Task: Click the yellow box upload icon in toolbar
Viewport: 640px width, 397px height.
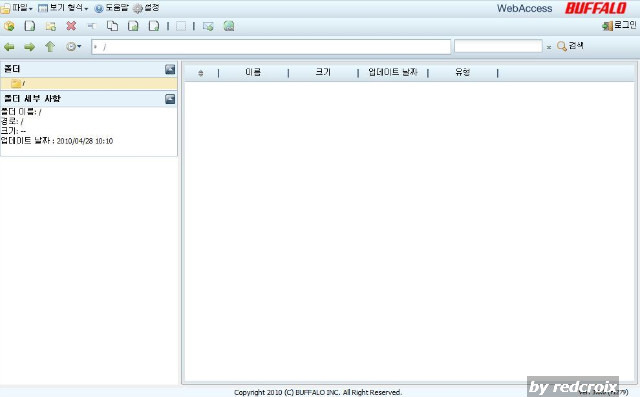Action: pos(9,27)
